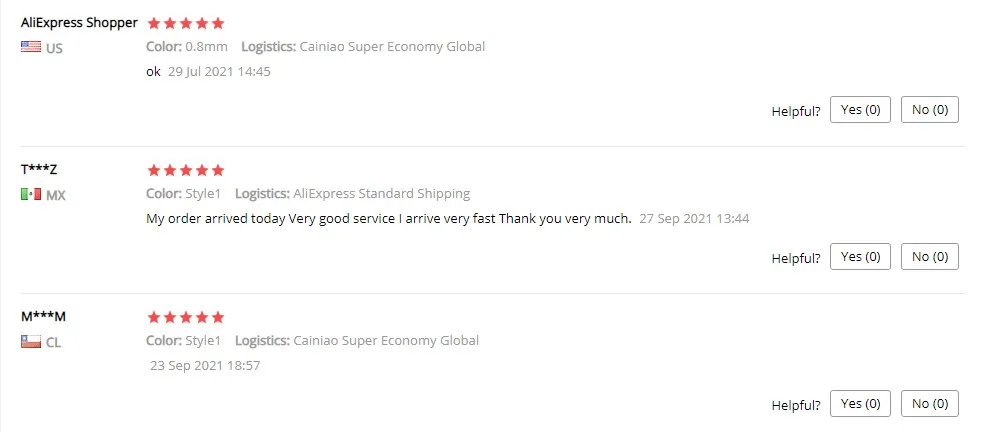Click T***Z's five-star rating
982x432 pixels.
pyautogui.click(x=185, y=170)
